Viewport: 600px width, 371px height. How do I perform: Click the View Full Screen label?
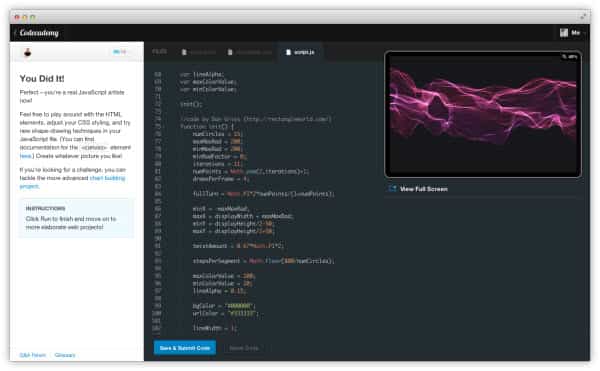pyautogui.click(x=424, y=189)
